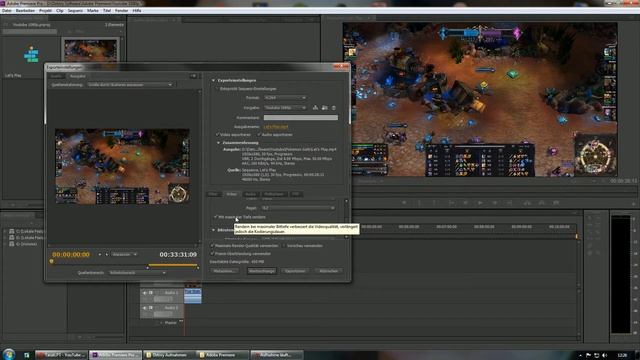The width and height of the screenshot is (640, 360).
Task: Click the Abbrechen button
Action: (329, 271)
